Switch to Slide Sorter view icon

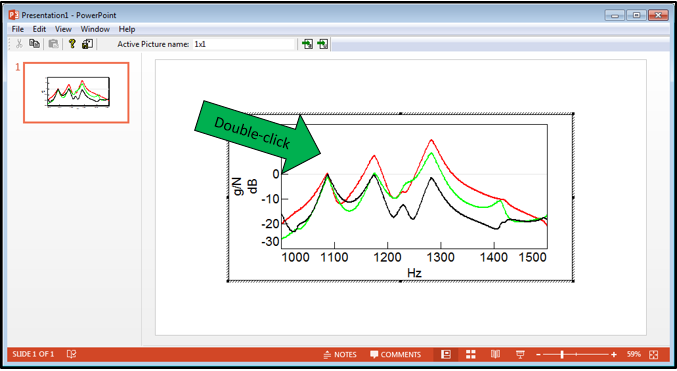[471, 354]
